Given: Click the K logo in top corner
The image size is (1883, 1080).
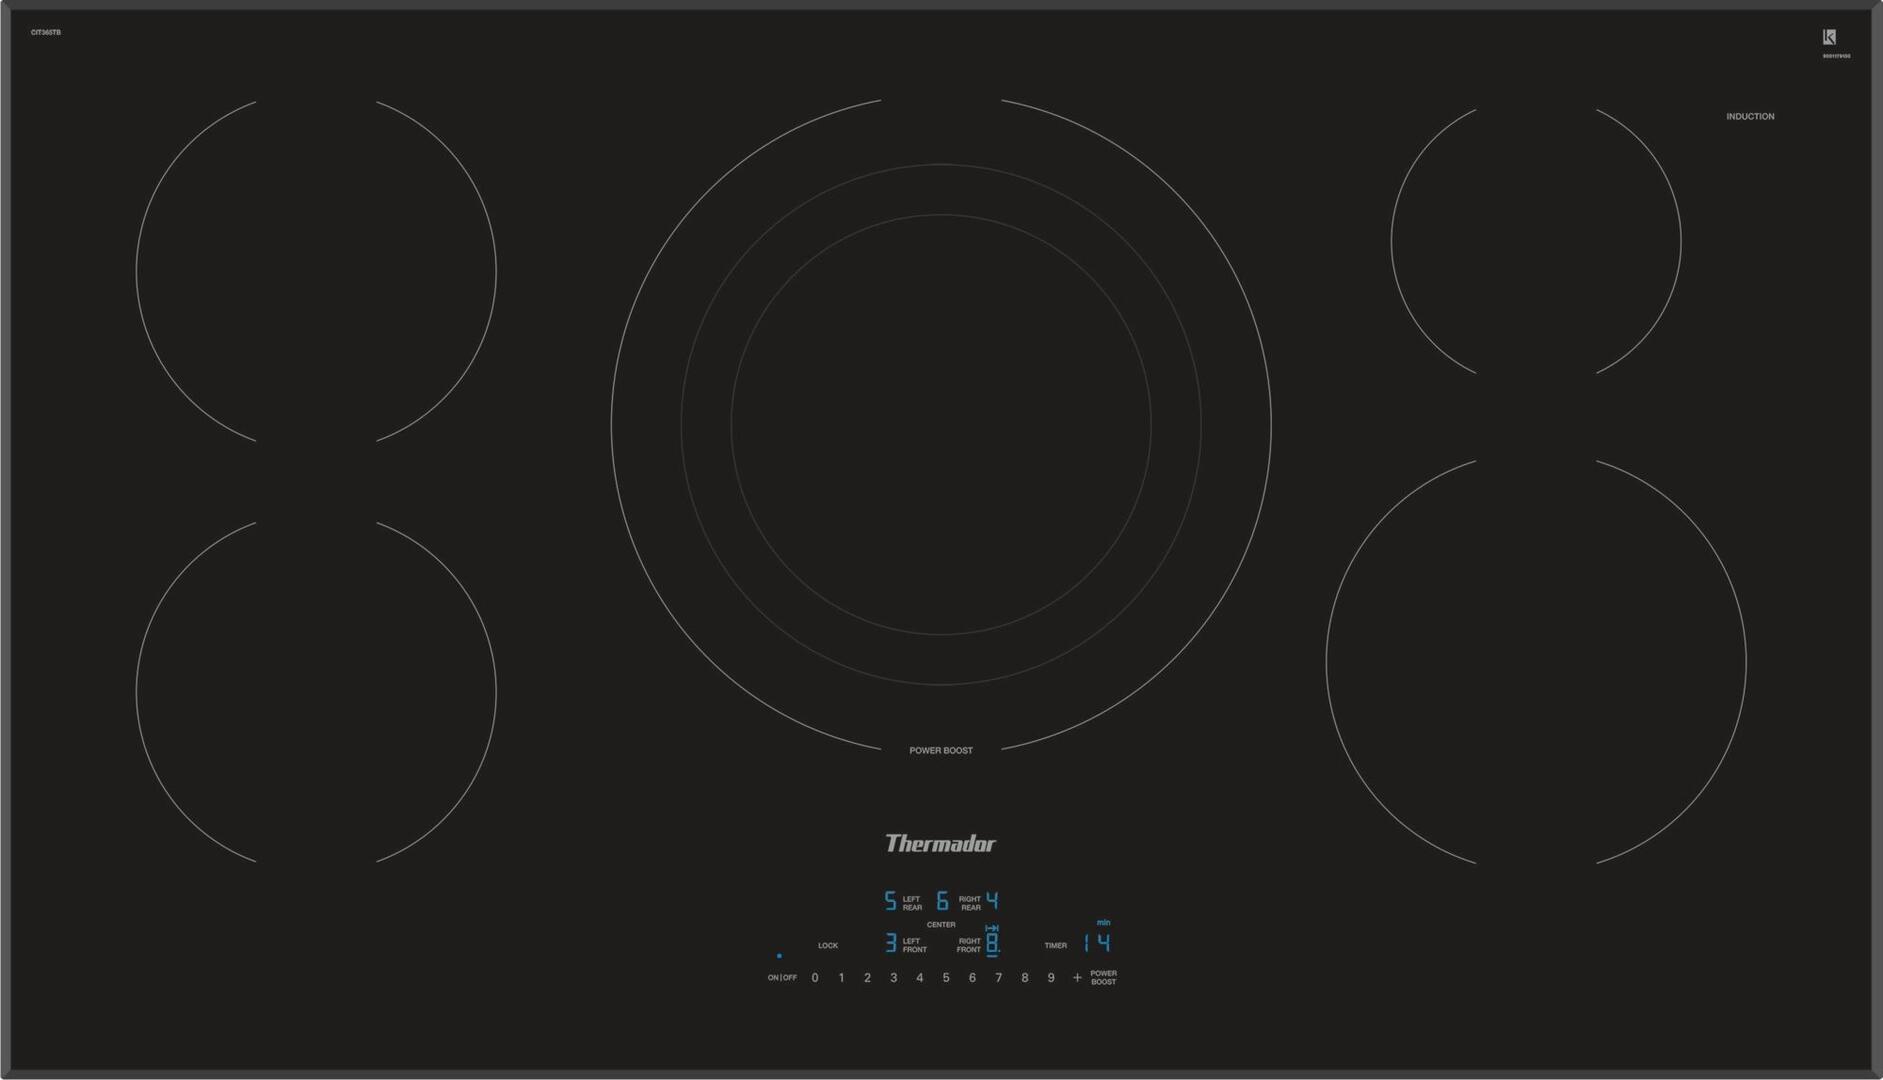Looking at the screenshot, I should click(x=1829, y=37).
